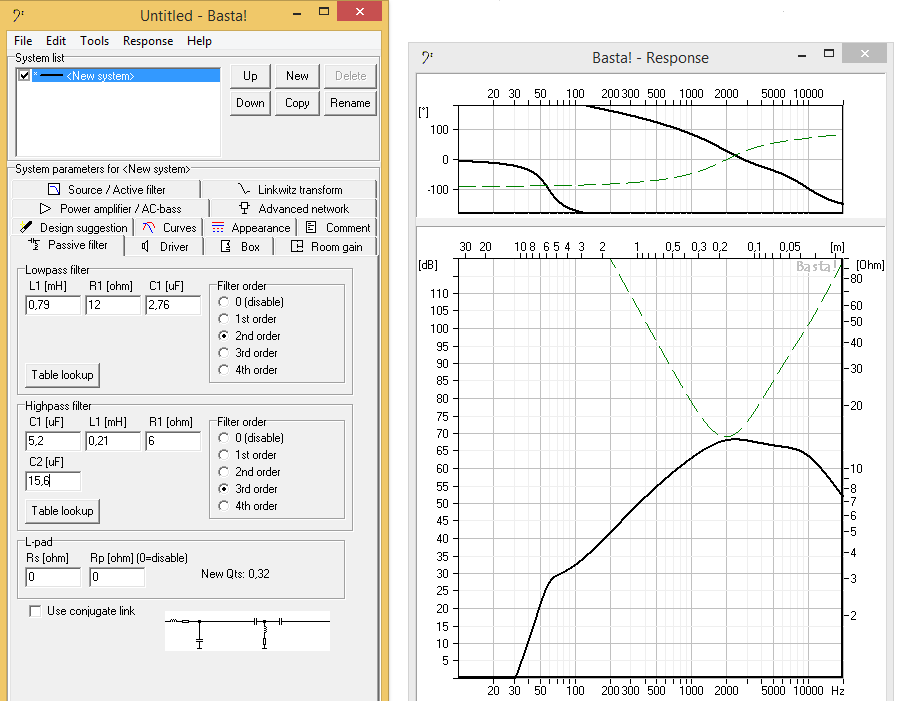
Task: Enable Use conjugate link checkbox
Action: tap(35, 611)
